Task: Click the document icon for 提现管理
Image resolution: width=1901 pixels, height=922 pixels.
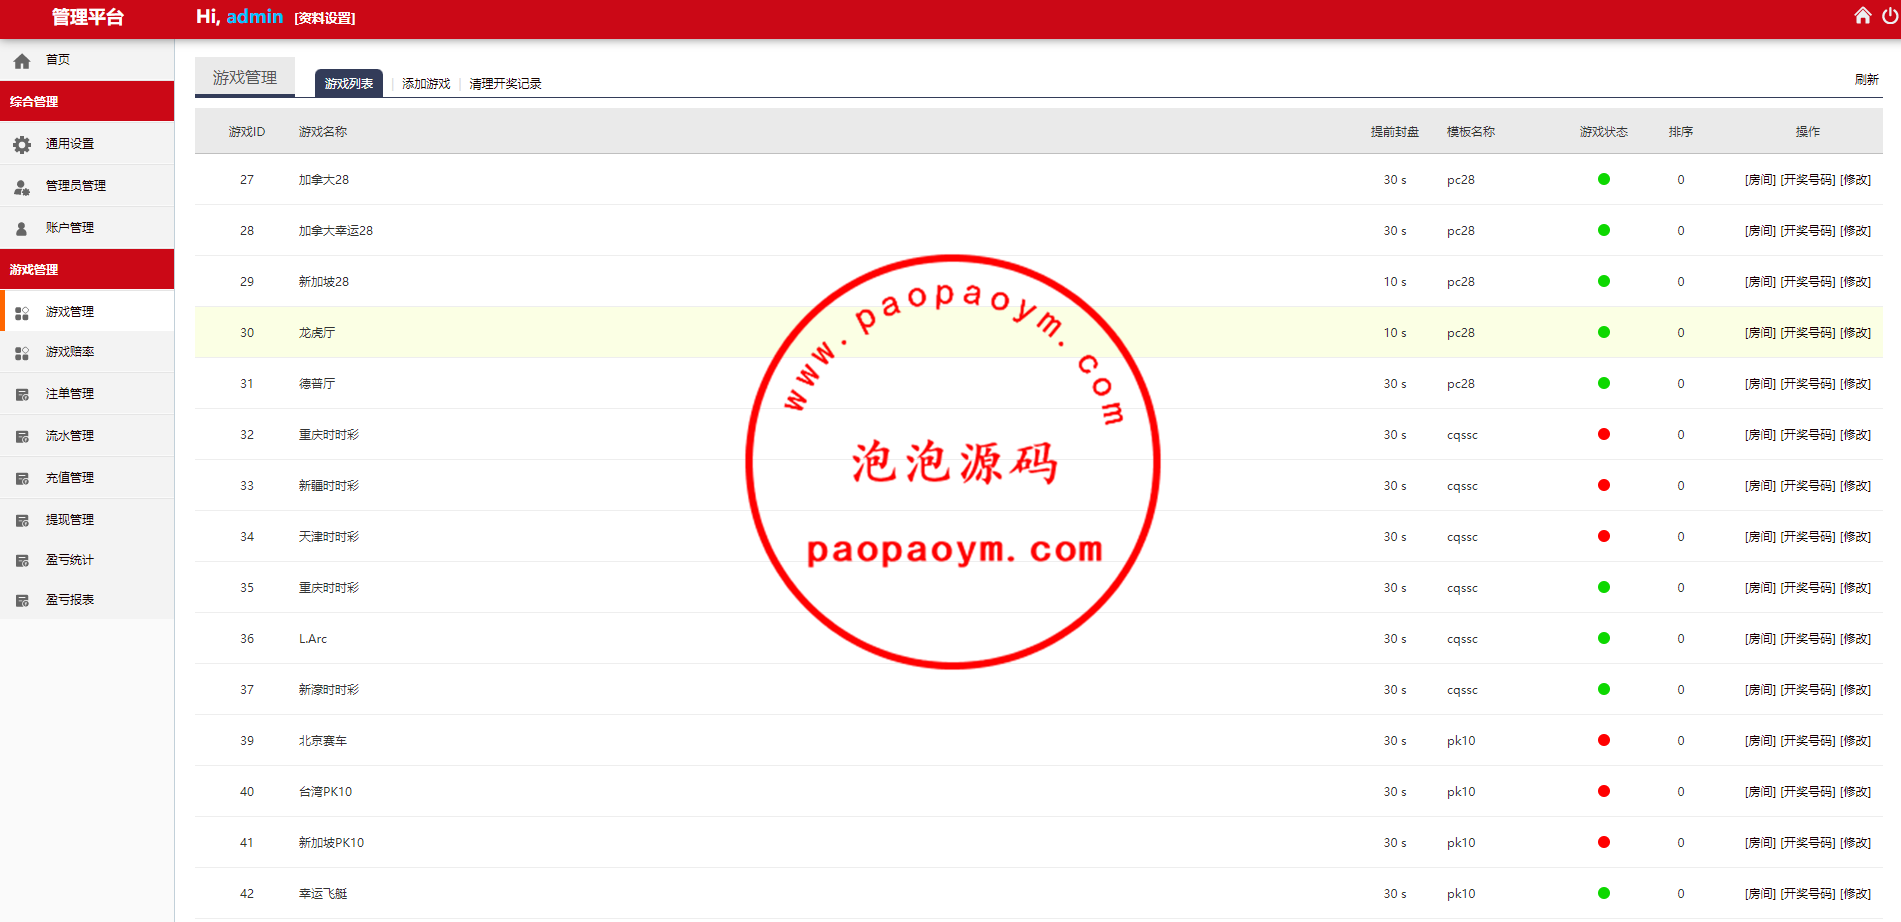Action: (x=22, y=521)
